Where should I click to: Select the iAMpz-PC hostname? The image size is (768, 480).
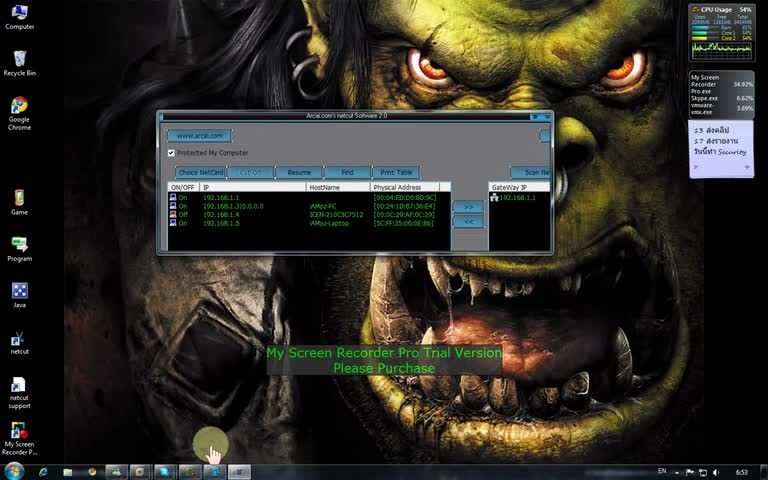click(x=323, y=206)
